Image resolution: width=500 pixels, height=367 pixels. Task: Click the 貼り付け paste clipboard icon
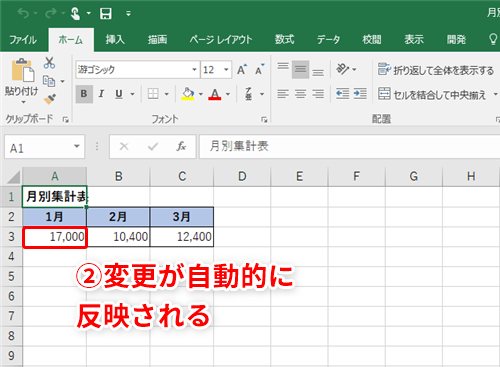22,70
